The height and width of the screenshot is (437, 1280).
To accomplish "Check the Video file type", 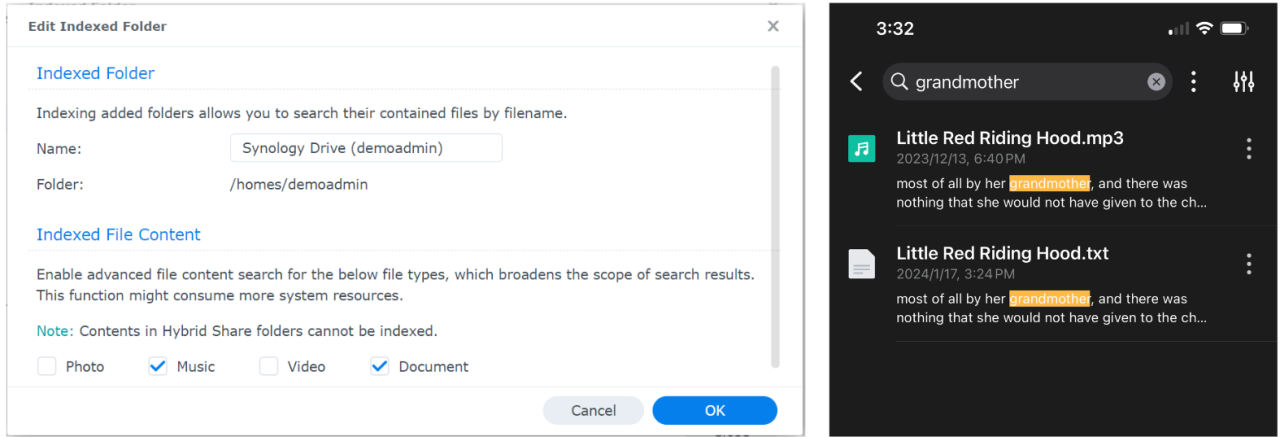I will [269, 367].
